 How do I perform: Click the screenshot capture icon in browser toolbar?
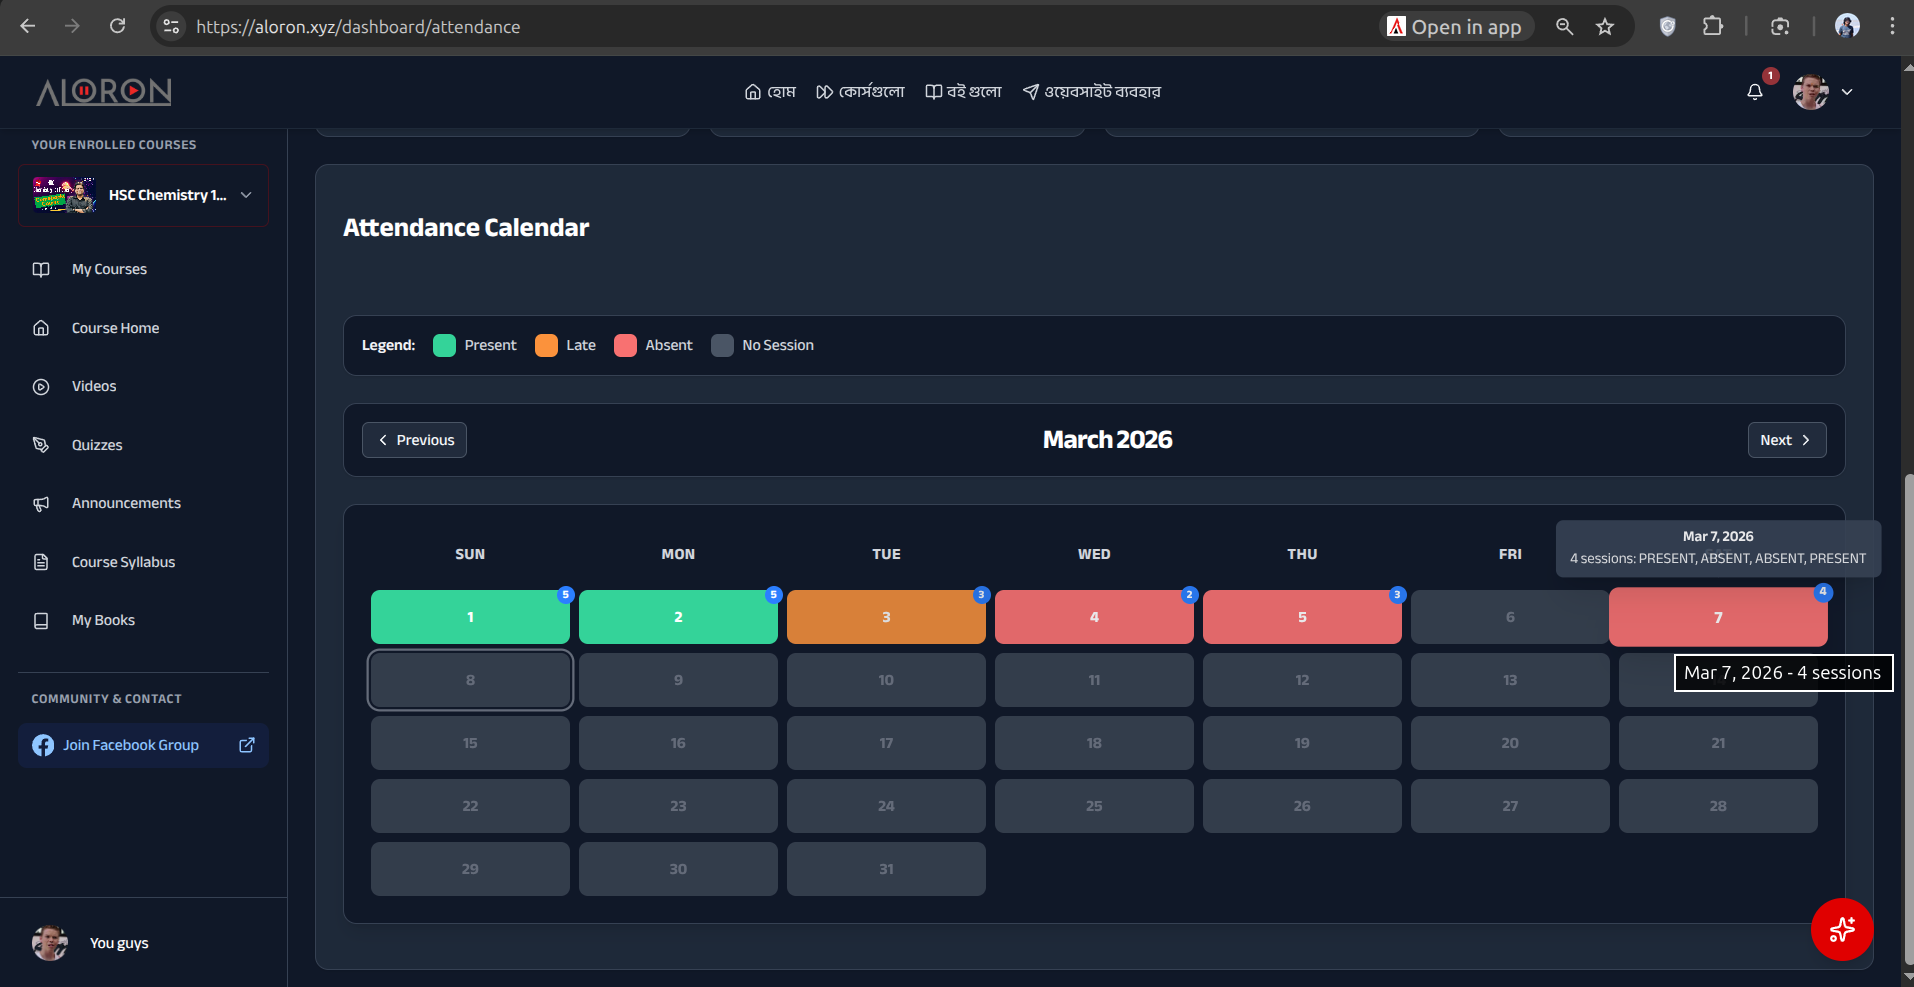click(1780, 27)
